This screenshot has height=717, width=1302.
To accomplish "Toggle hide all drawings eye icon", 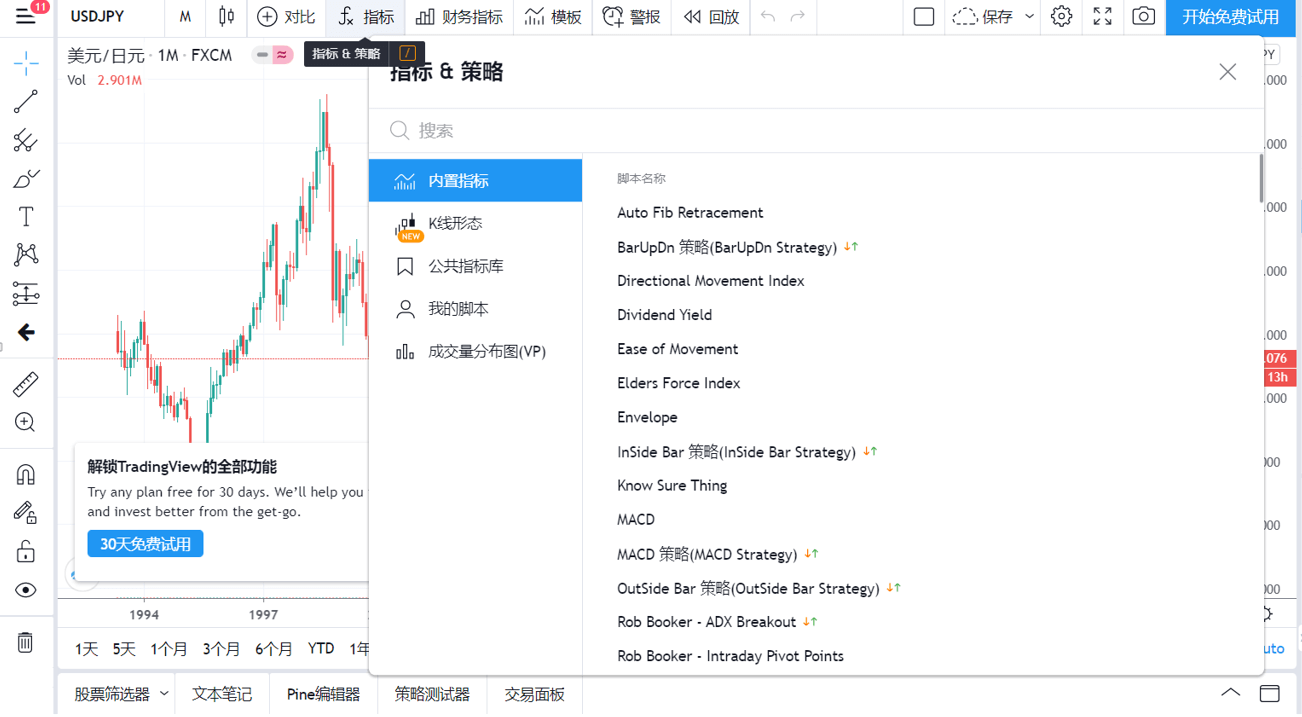I will (26, 590).
